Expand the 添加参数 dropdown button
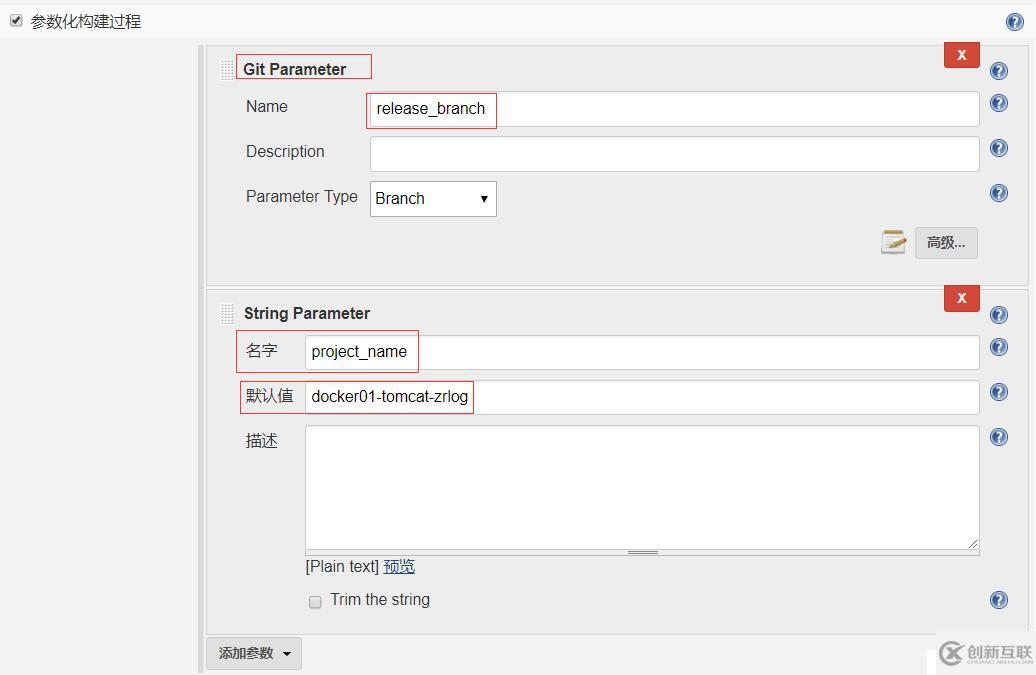Viewport: 1036px width, 675px height. 254,653
